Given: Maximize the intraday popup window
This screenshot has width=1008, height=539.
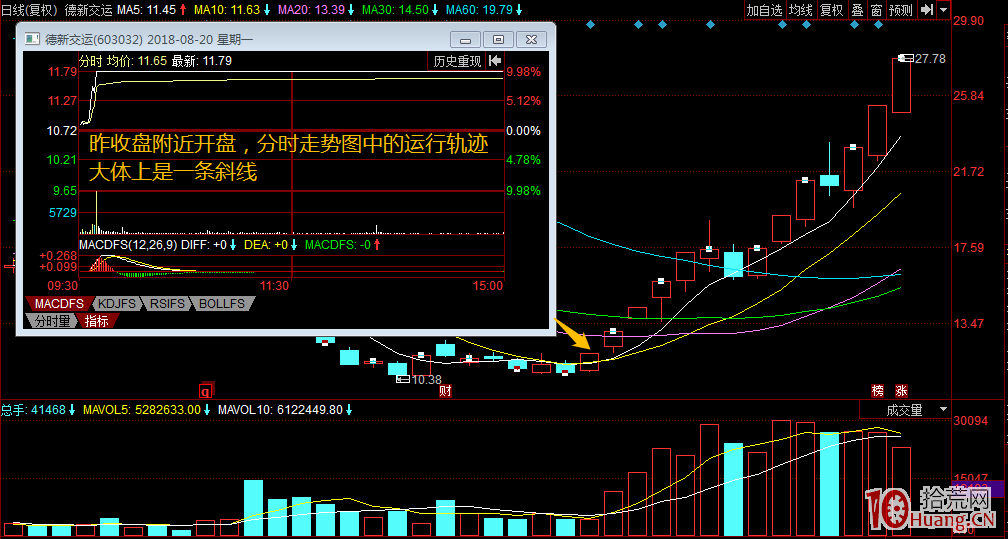Looking at the screenshot, I should click(x=498, y=39).
